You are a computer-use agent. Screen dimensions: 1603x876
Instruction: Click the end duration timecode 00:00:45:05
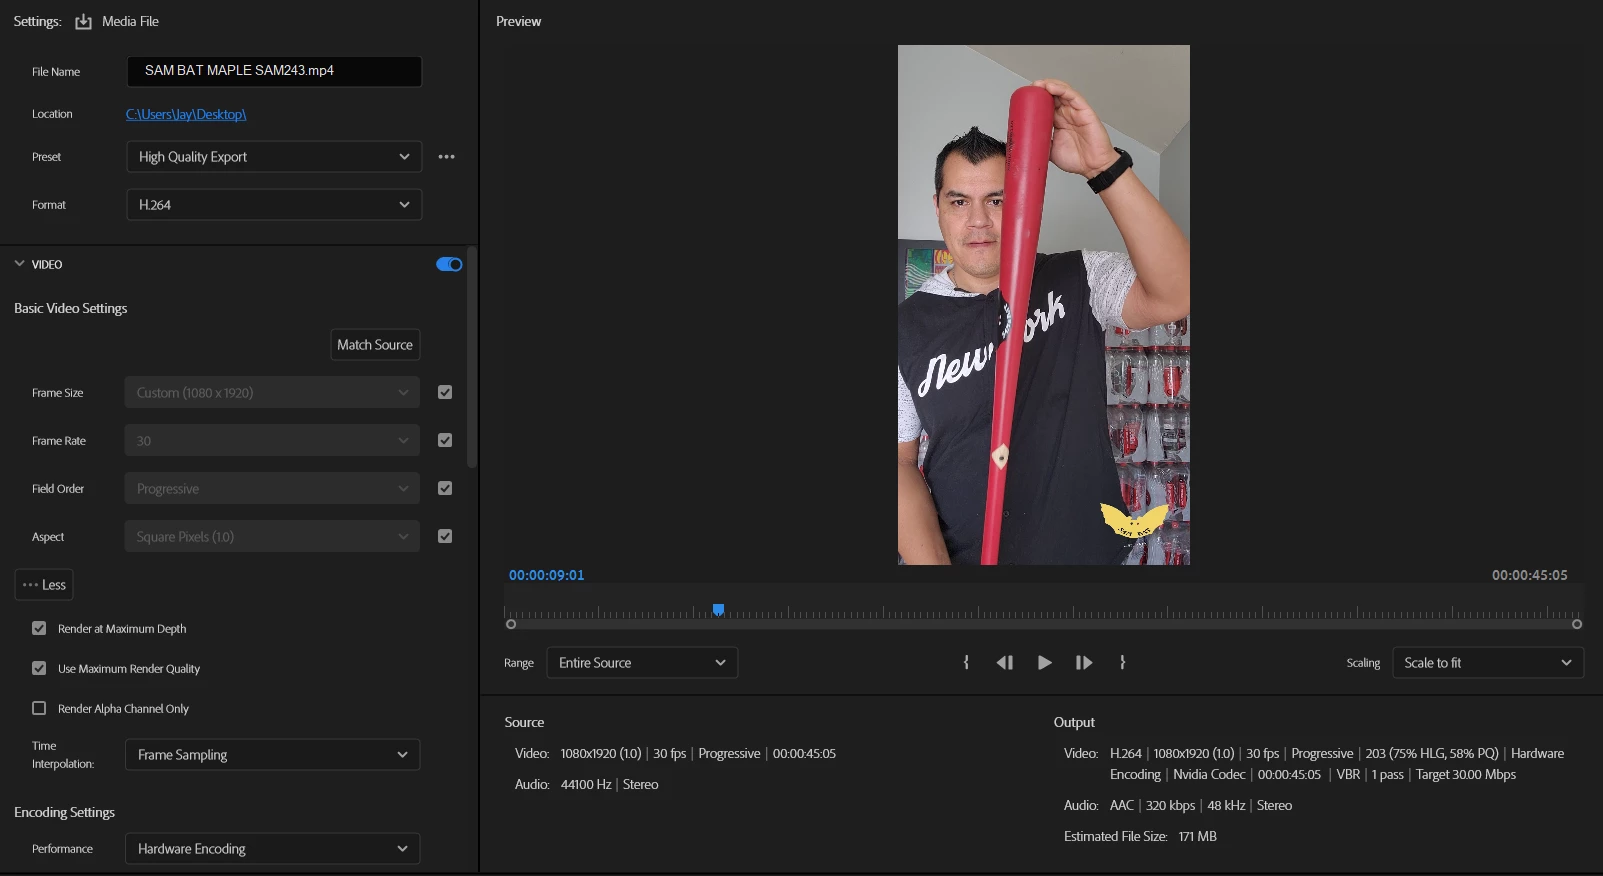[x=1530, y=576]
